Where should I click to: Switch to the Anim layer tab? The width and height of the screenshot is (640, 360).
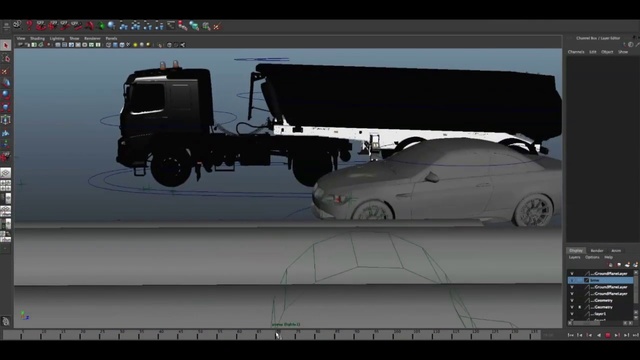[x=616, y=251]
